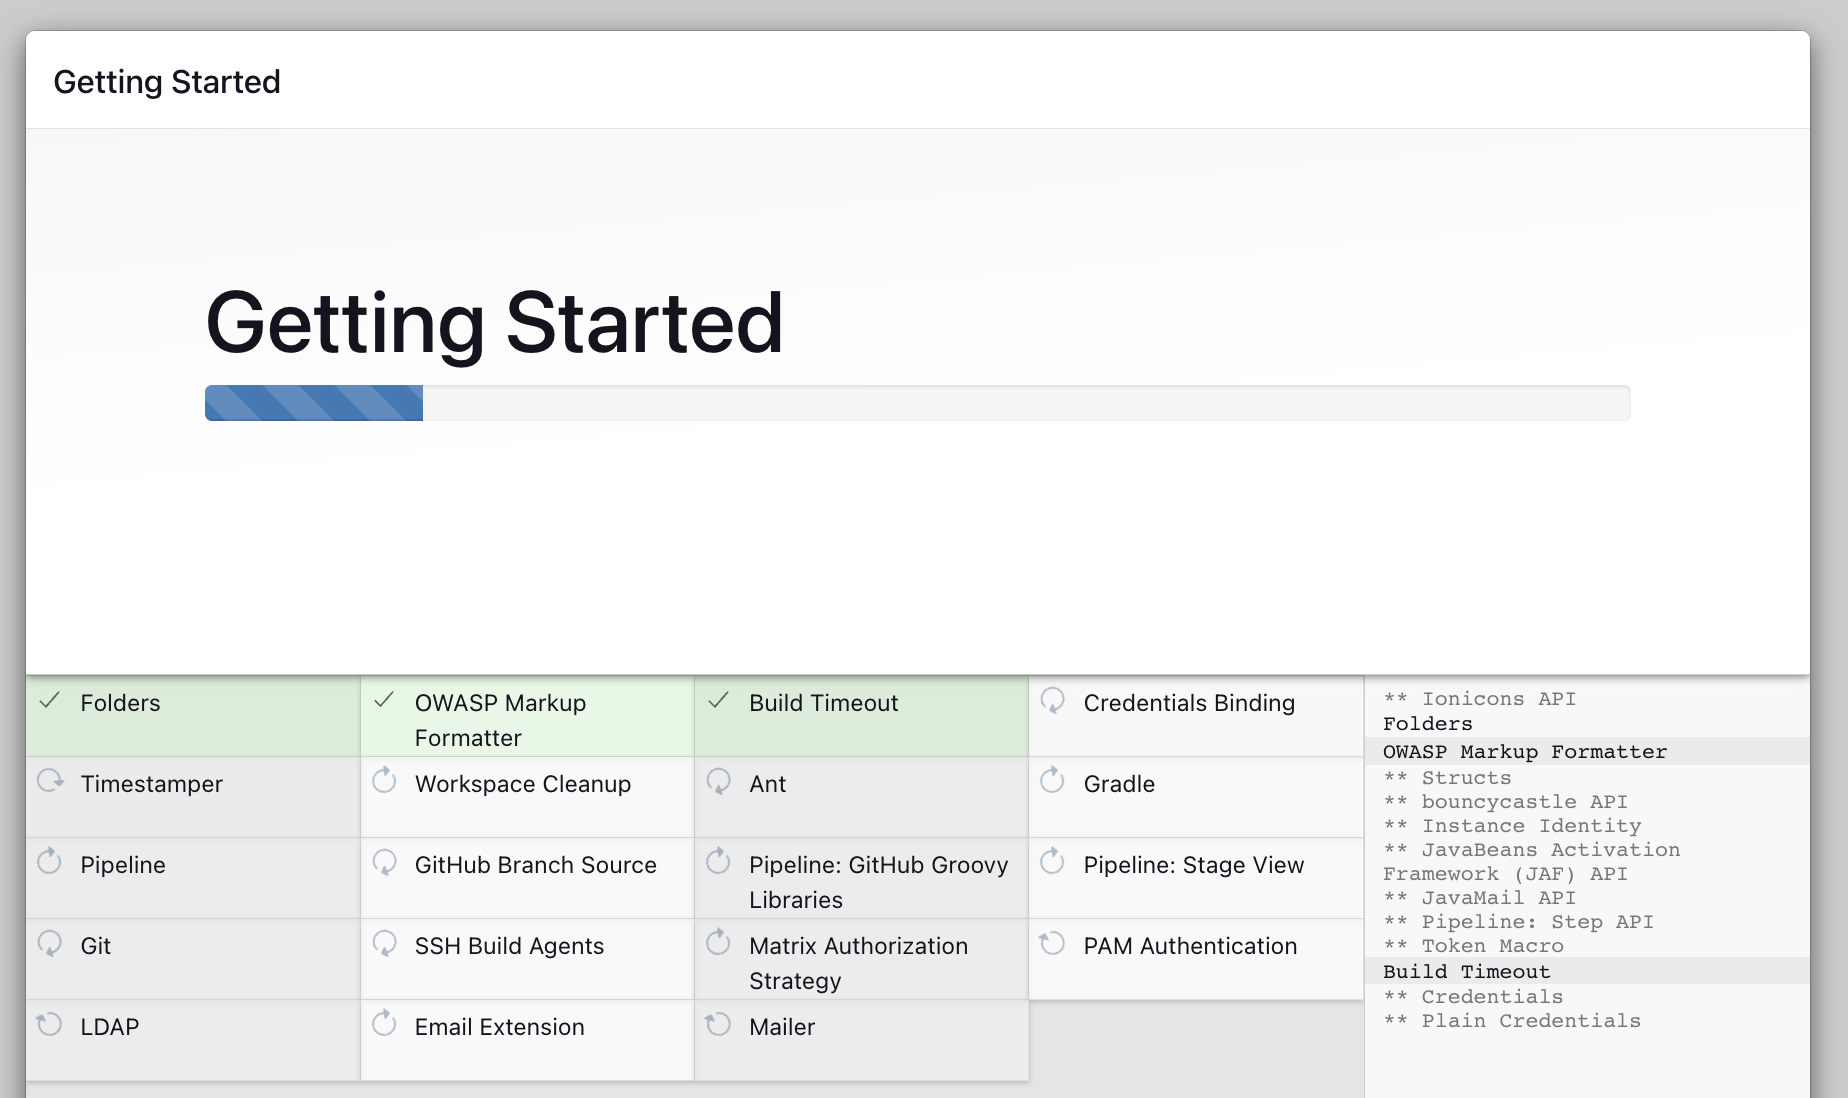Click the '** Instance Identity' log entry
Screen dimensions: 1848x1098
tap(1512, 825)
